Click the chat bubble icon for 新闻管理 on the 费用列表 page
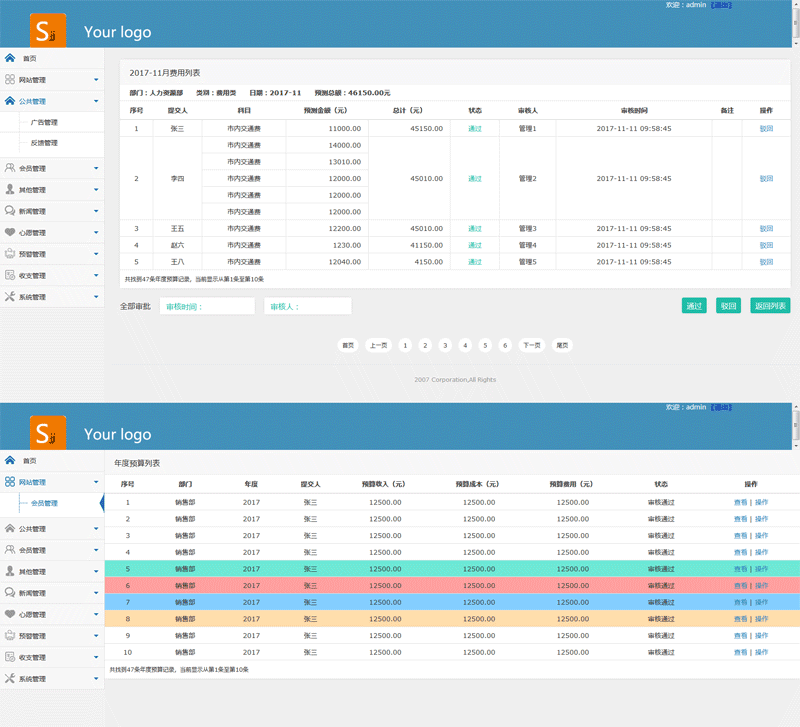800x727 pixels. 10,211
